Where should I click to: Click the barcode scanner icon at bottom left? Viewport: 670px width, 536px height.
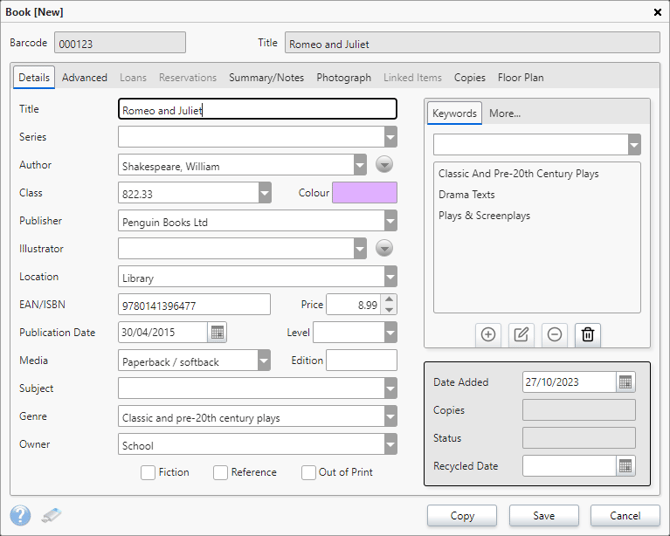click(52, 515)
